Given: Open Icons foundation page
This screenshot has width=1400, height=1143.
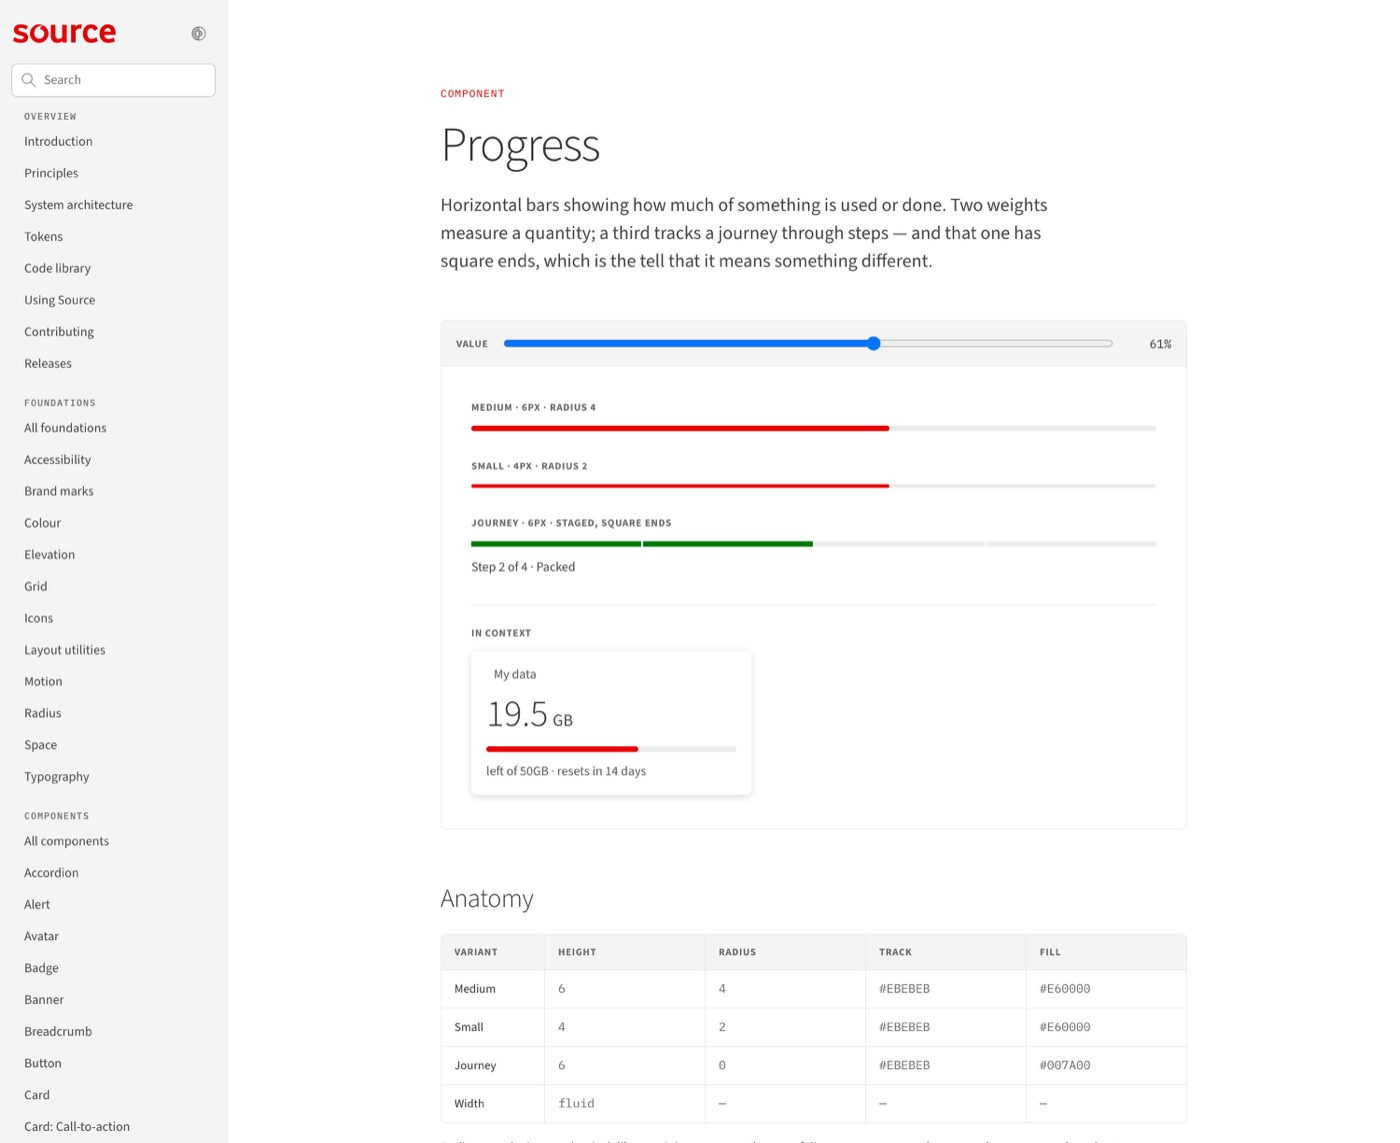Looking at the screenshot, I should pos(38,618).
